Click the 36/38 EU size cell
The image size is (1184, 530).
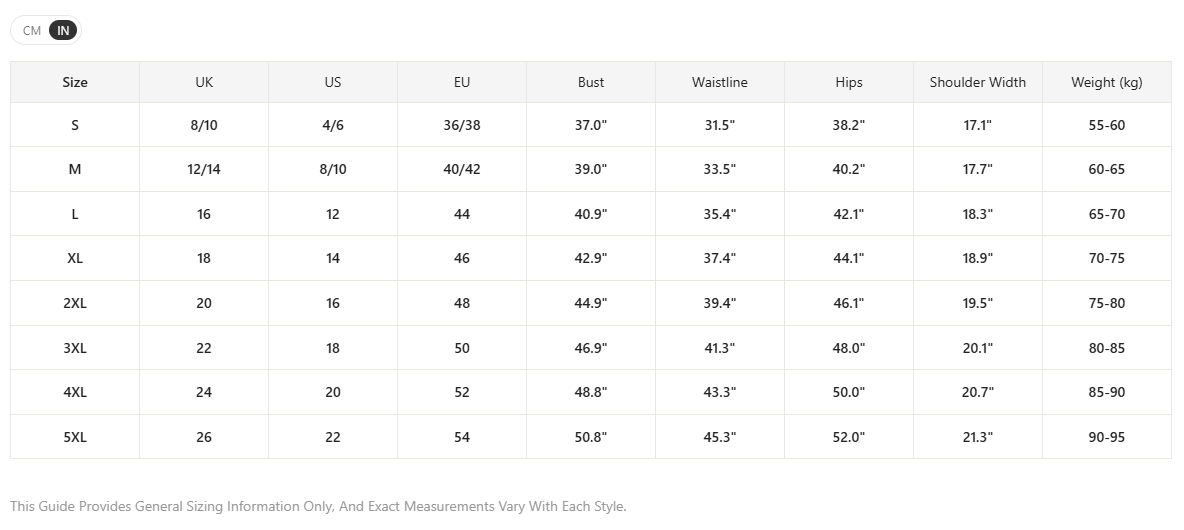click(462, 125)
